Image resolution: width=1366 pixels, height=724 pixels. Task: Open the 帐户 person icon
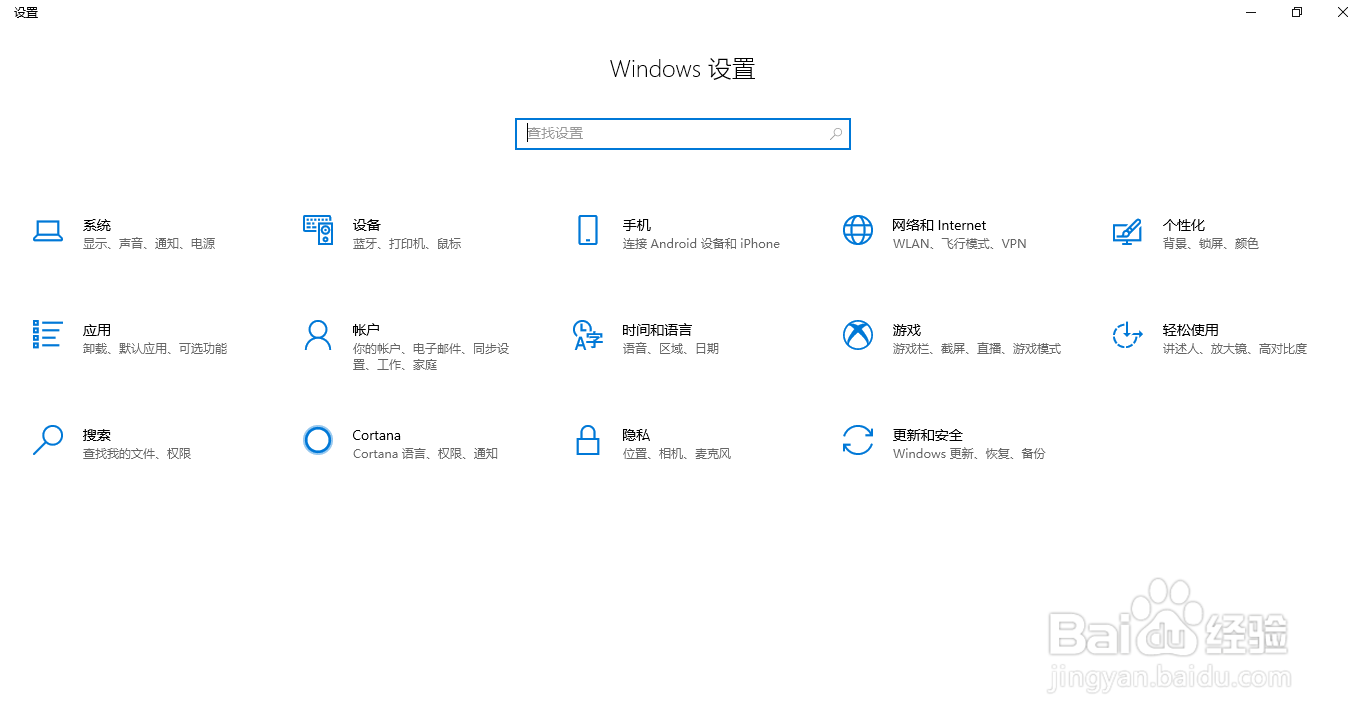pos(318,335)
